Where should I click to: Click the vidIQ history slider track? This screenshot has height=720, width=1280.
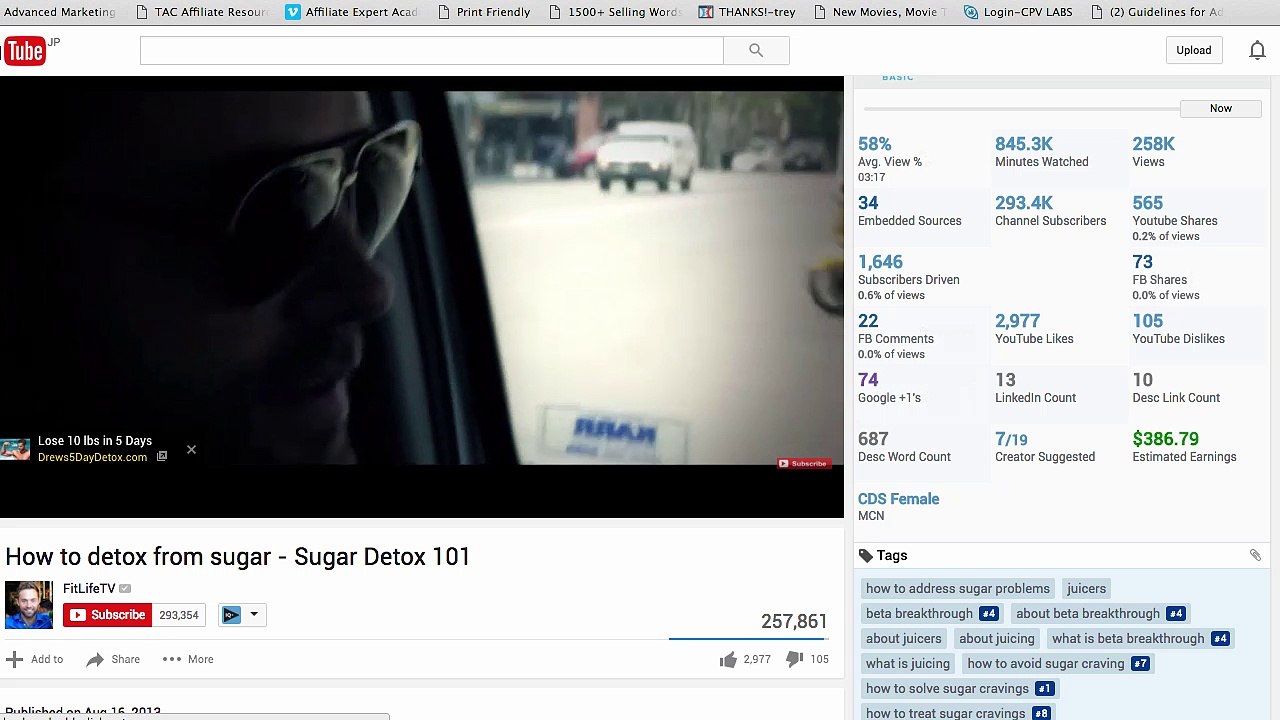1021,108
